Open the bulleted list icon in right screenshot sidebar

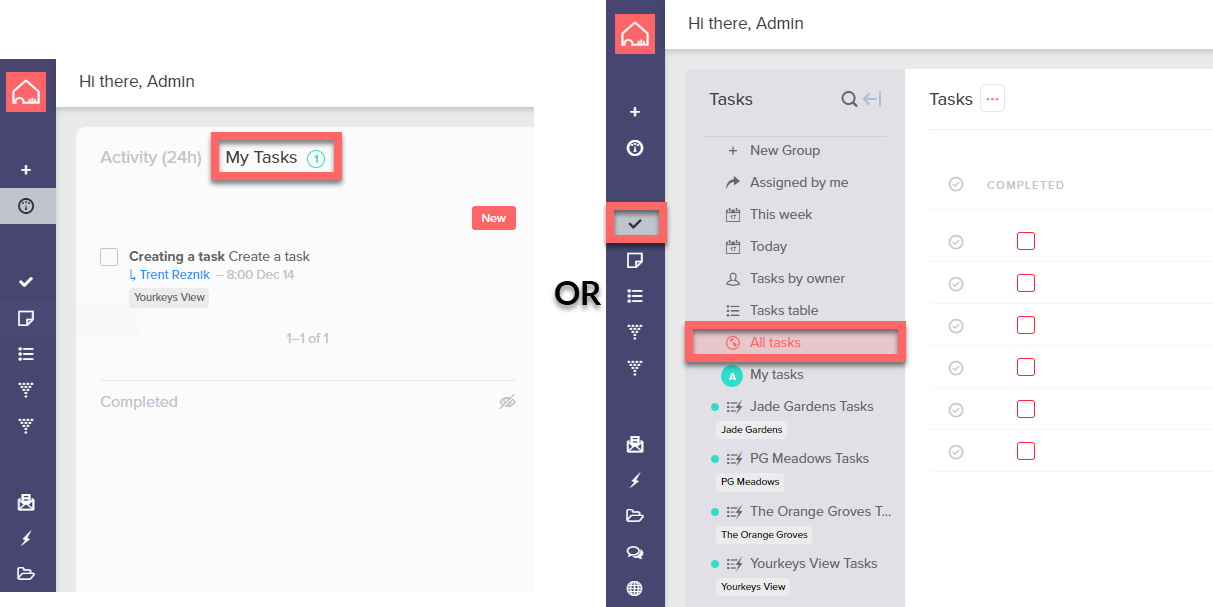tap(634, 296)
